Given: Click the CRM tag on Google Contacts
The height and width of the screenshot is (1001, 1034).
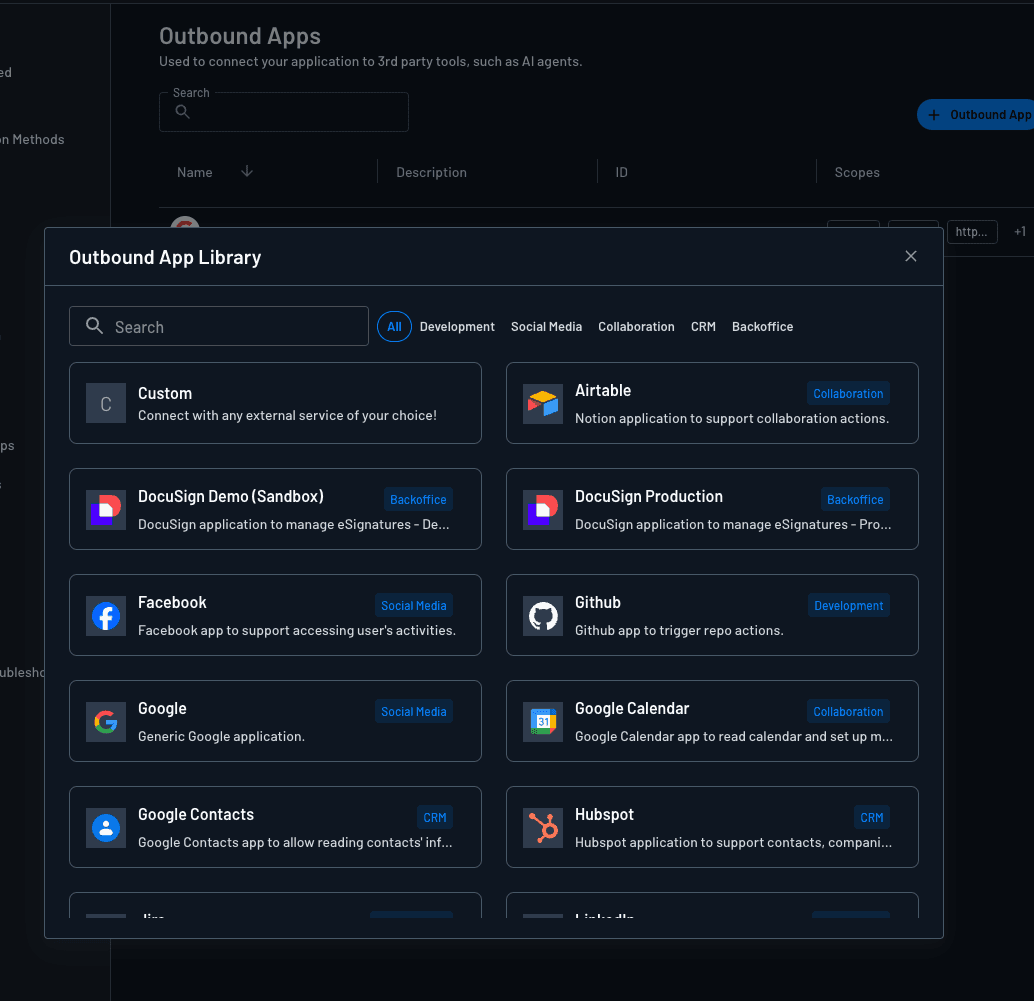Looking at the screenshot, I should [x=435, y=818].
